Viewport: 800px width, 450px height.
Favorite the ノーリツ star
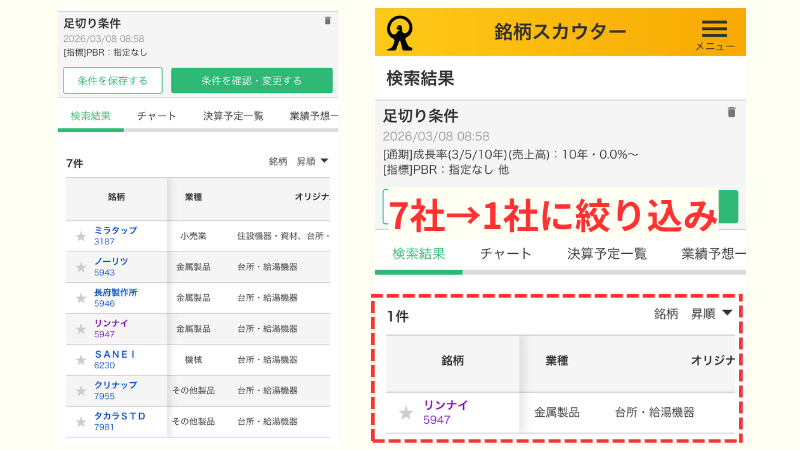pyautogui.click(x=81, y=267)
